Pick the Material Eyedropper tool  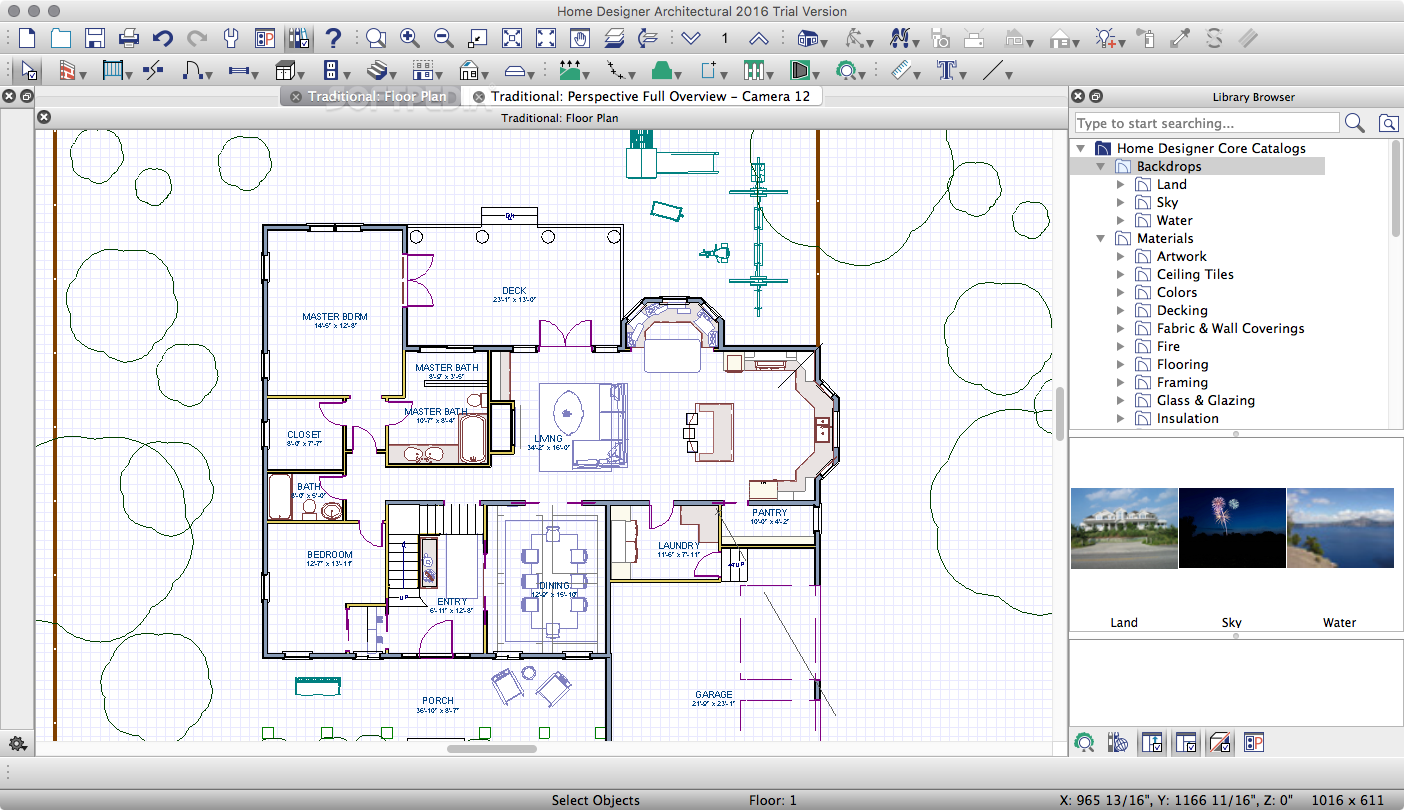(x=1180, y=39)
